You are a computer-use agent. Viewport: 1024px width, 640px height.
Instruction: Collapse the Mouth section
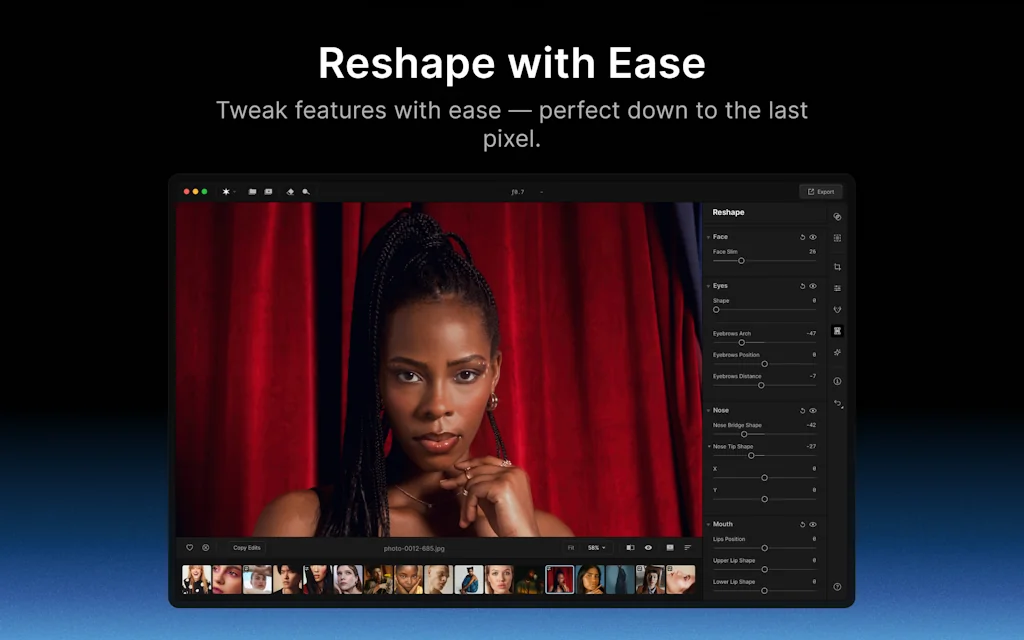click(710, 523)
